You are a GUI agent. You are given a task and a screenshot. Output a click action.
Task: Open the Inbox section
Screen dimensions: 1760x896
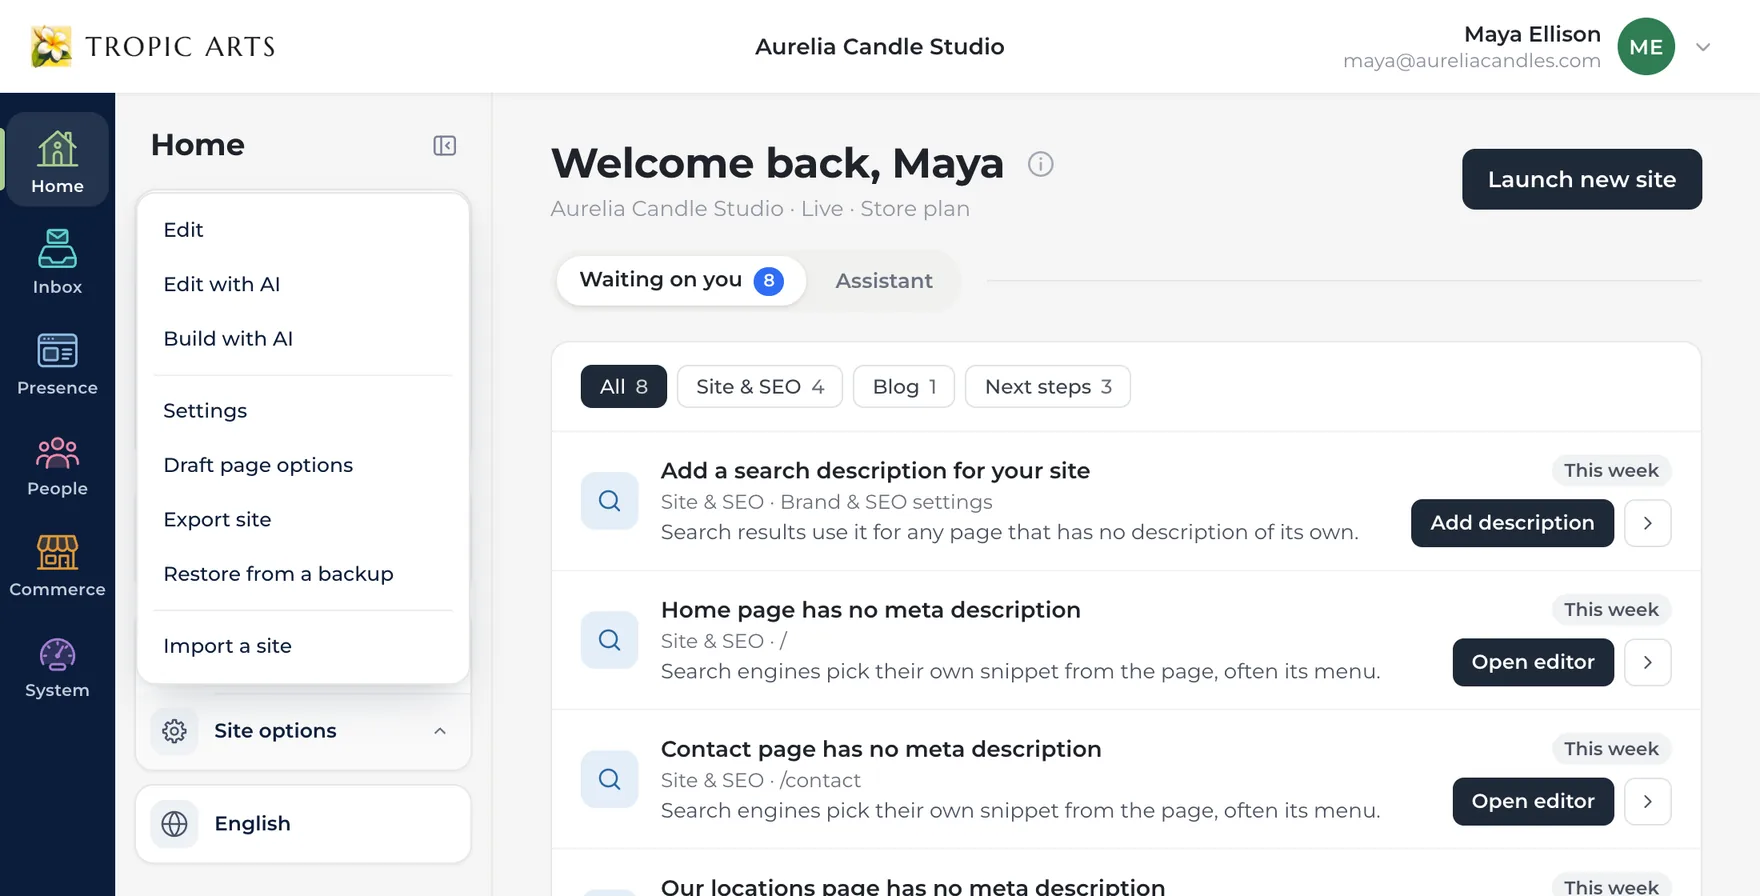(57, 262)
